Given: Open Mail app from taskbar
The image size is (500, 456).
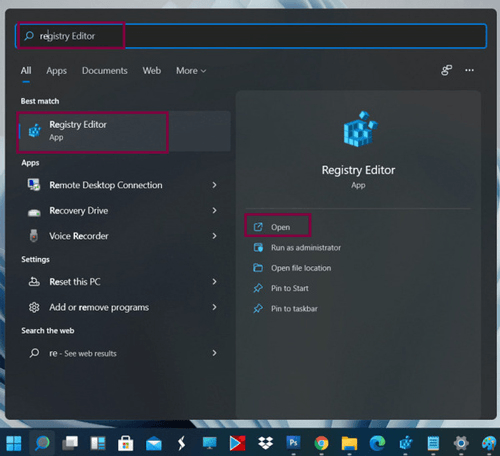Looking at the screenshot, I should 154,444.
